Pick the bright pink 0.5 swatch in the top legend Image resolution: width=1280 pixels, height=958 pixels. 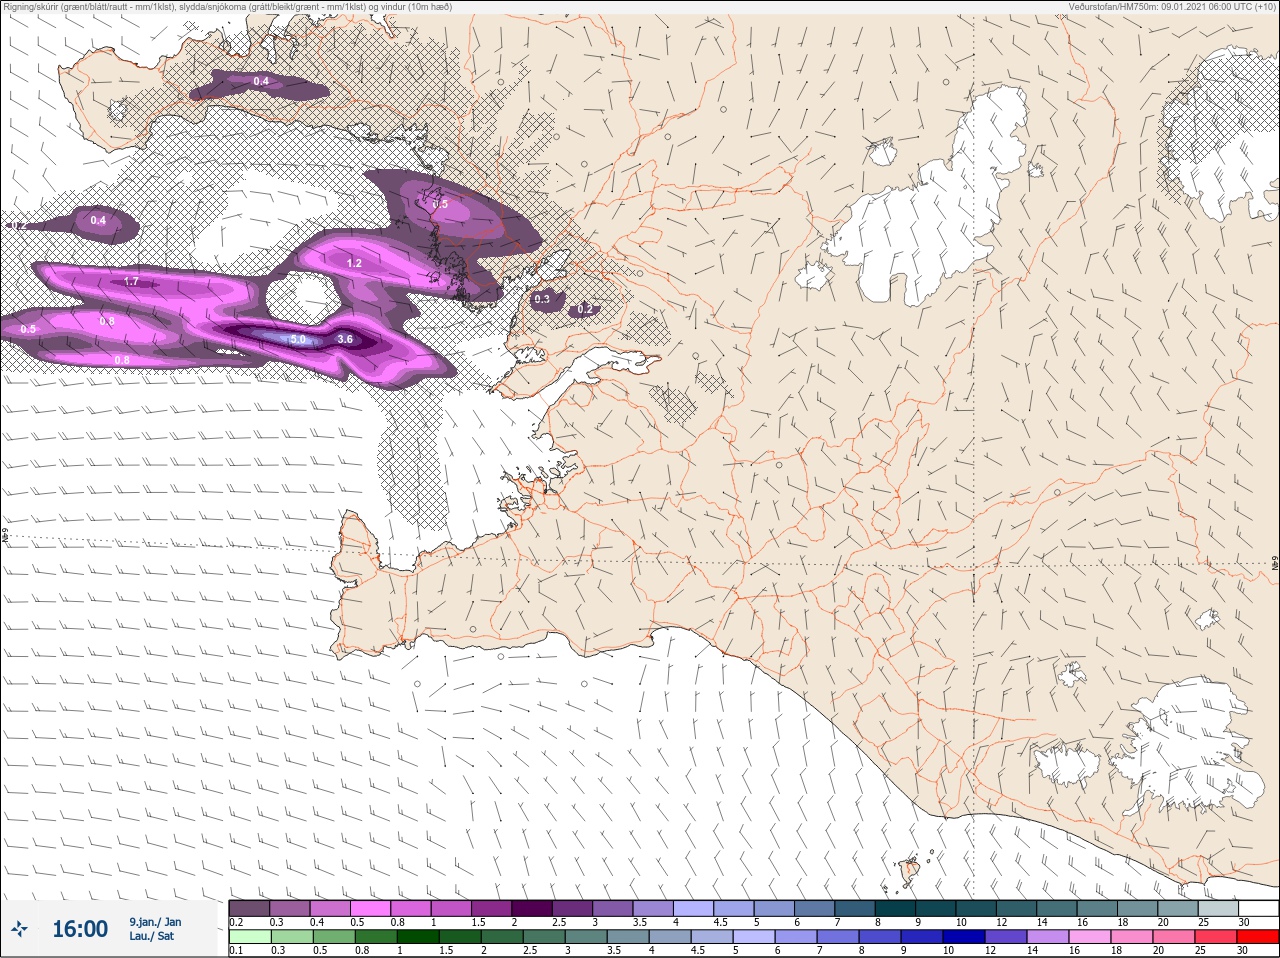point(370,908)
